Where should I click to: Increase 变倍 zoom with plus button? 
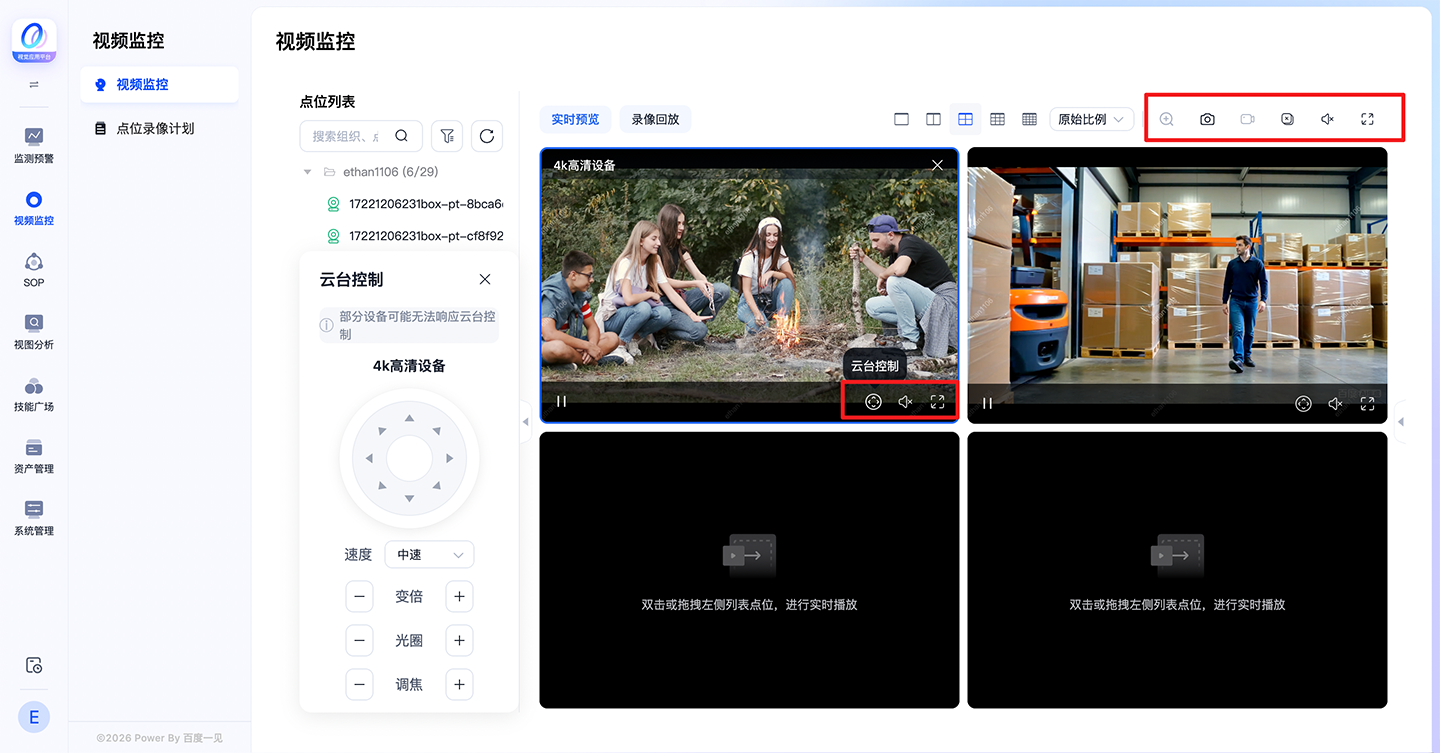[459, 596]
